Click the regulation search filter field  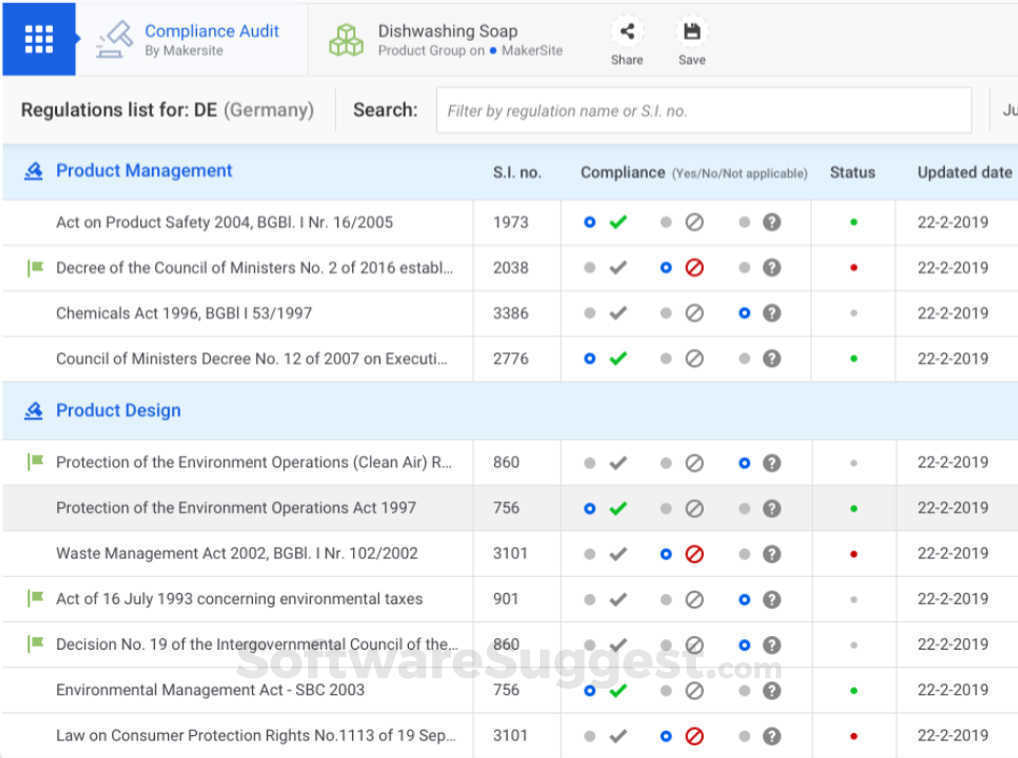click(x=703, y=111)
